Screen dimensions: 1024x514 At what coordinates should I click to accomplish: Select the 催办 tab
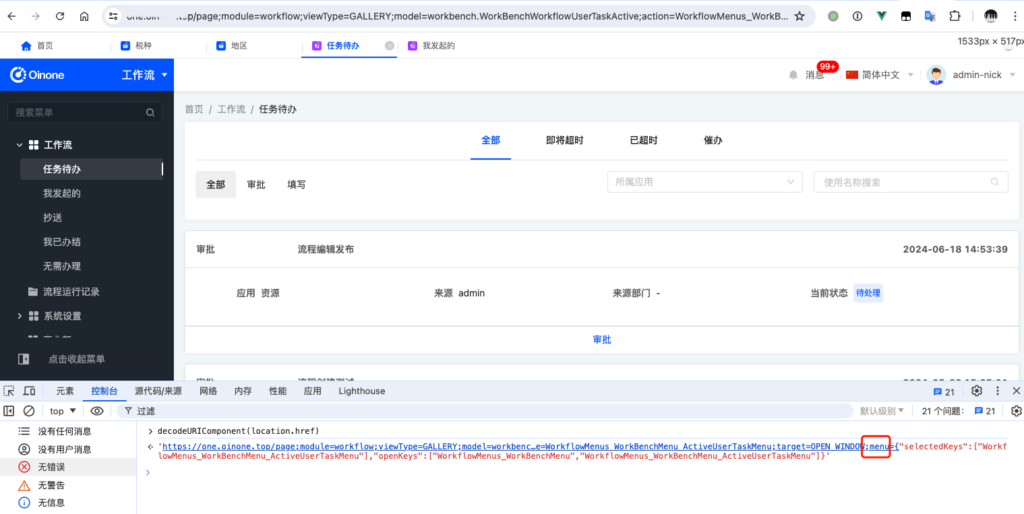coord(713,140)
